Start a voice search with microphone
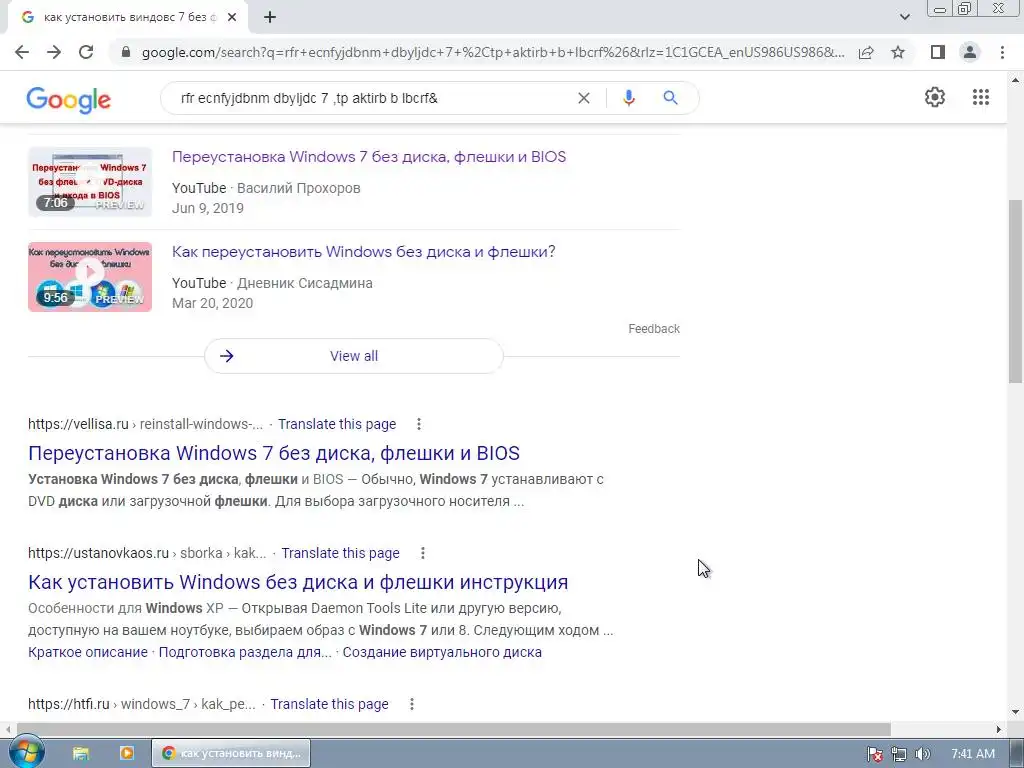This screenshot has height=768, width=1024. tap(629, 98)
